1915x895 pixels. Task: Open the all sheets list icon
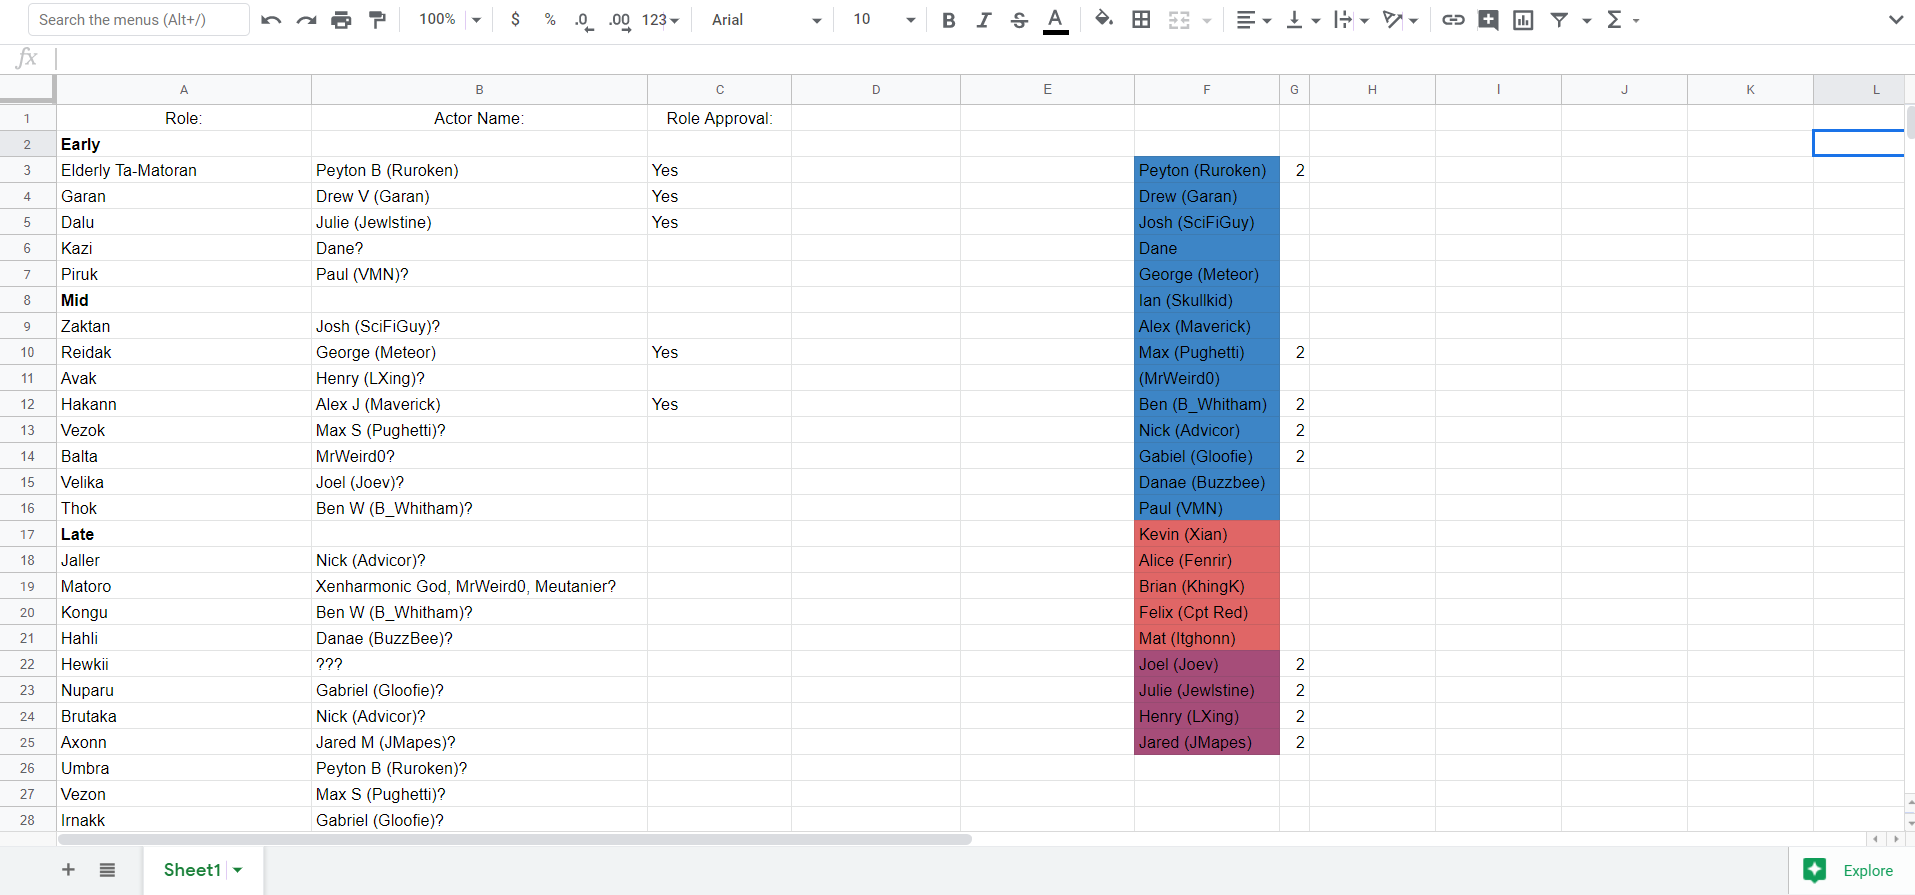(x=107, y=870)
